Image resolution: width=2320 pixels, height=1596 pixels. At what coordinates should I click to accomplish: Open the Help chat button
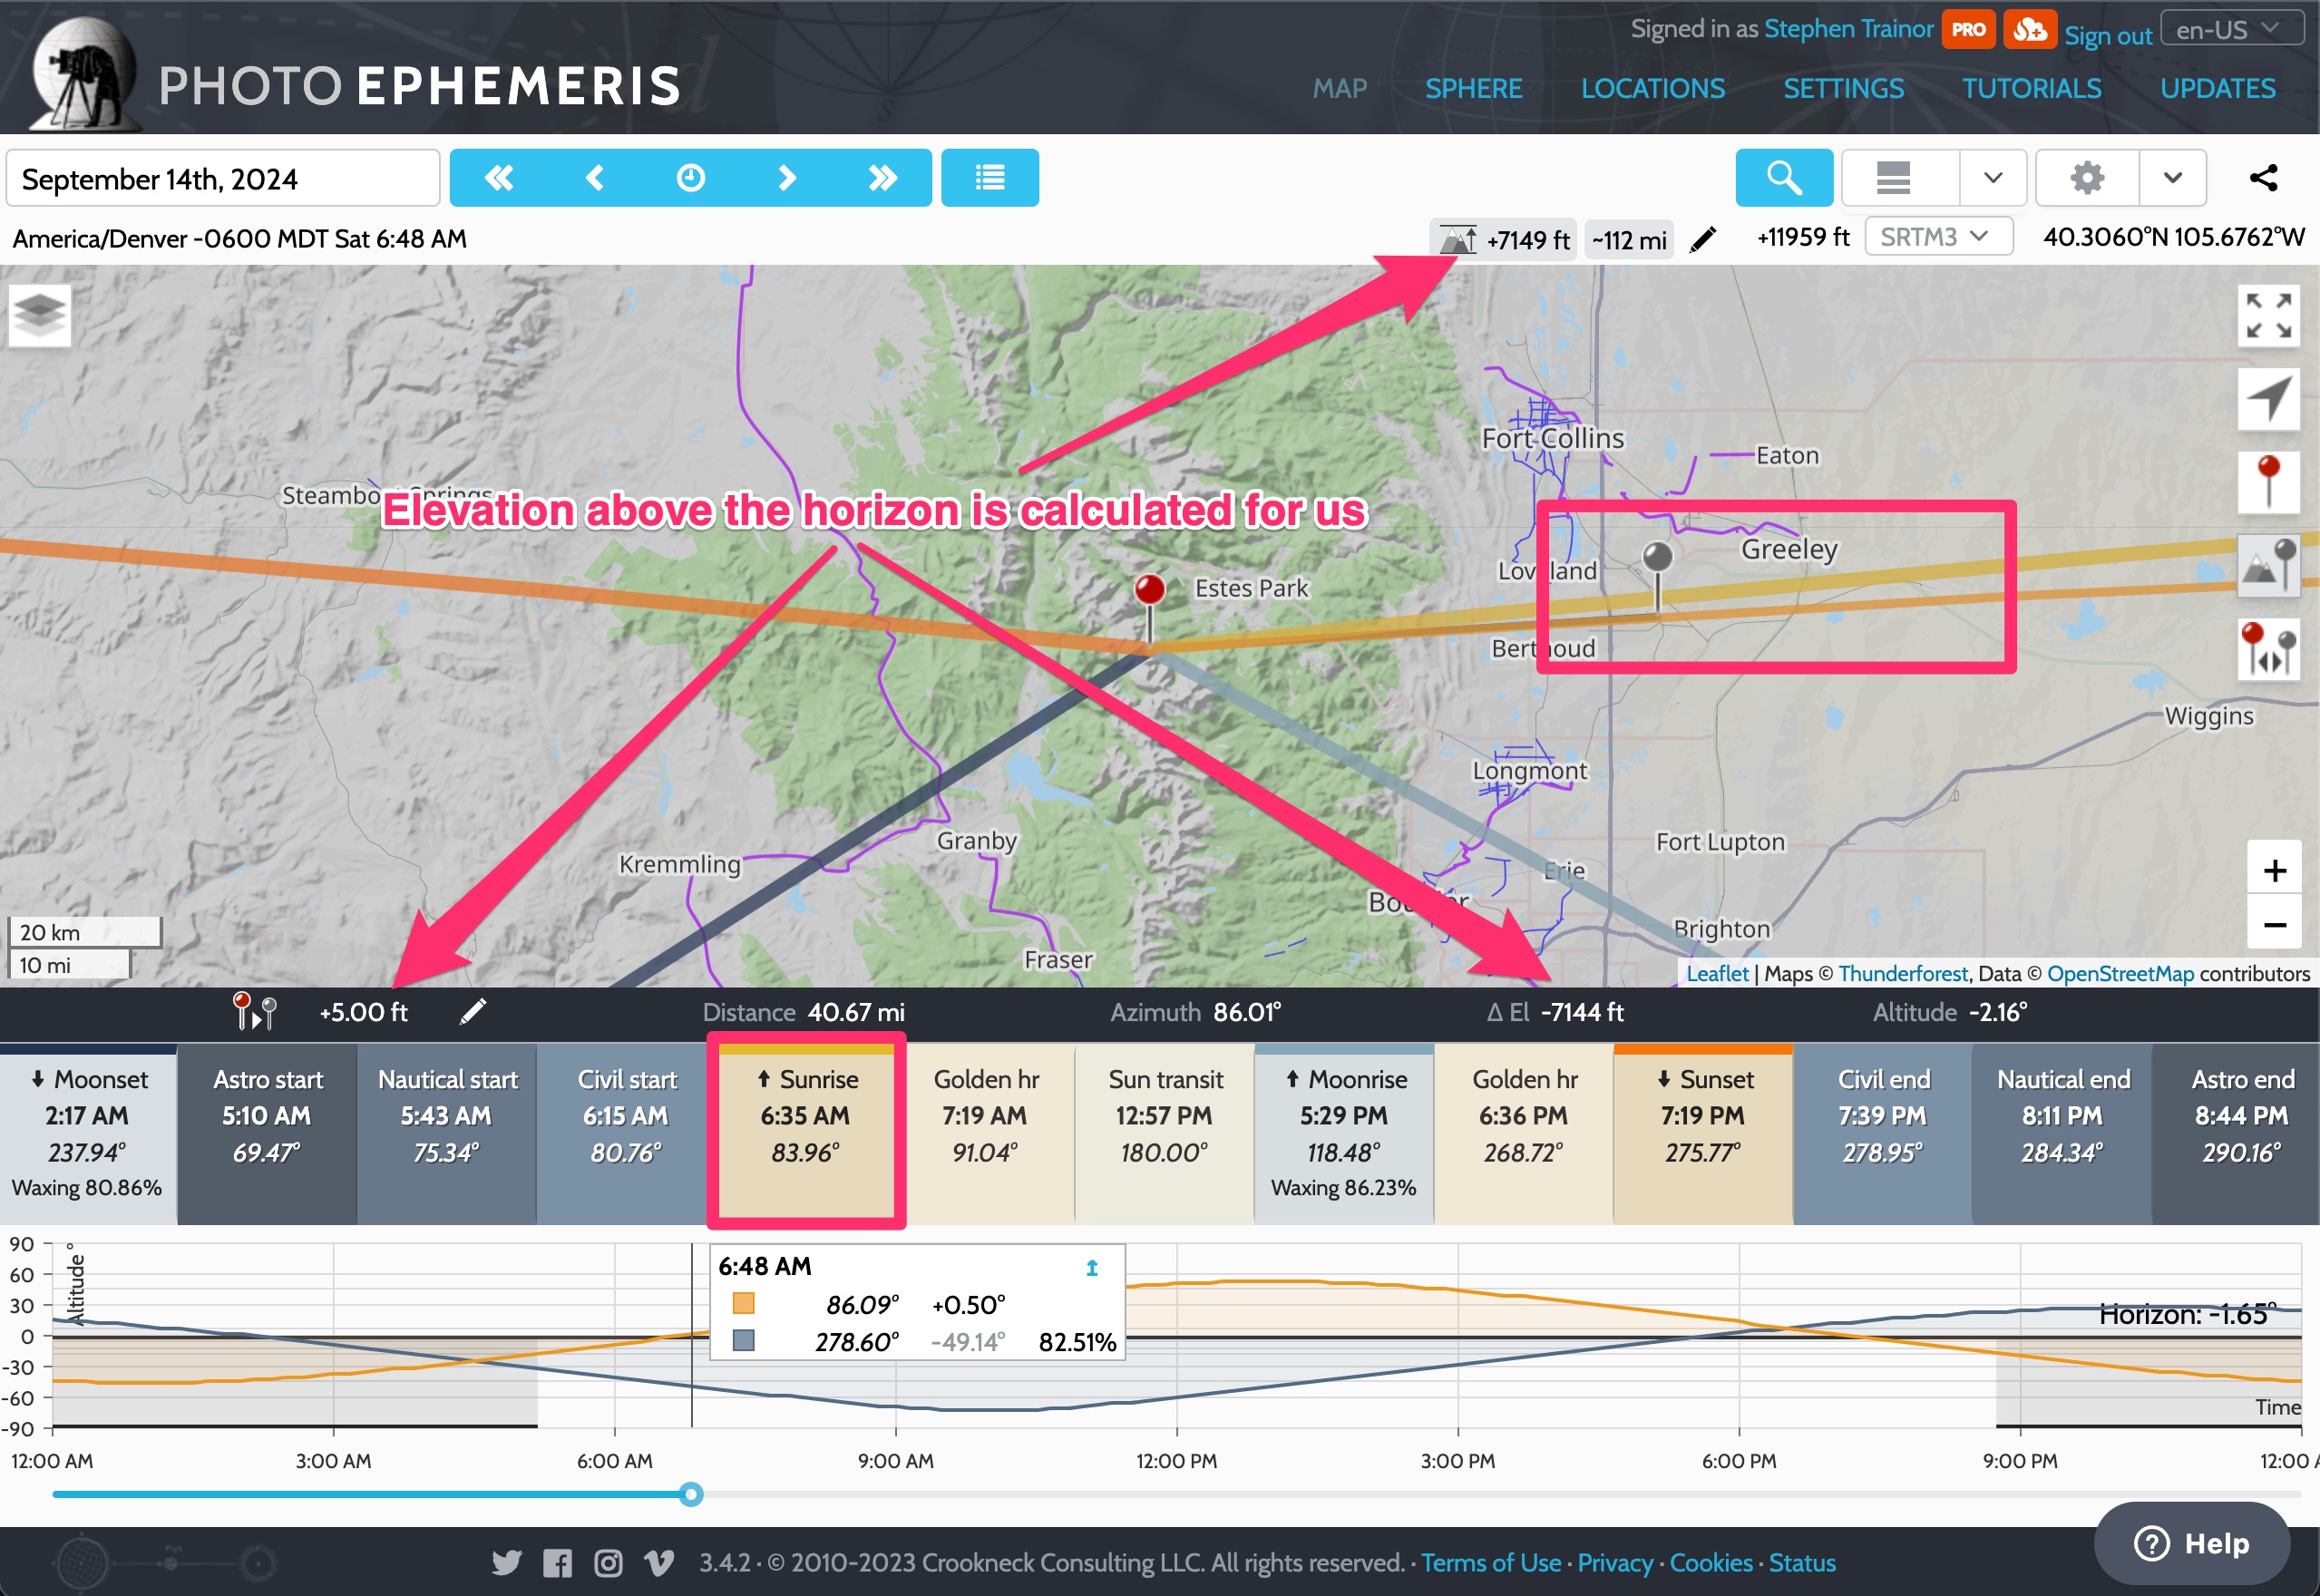click(2192, 1543)
